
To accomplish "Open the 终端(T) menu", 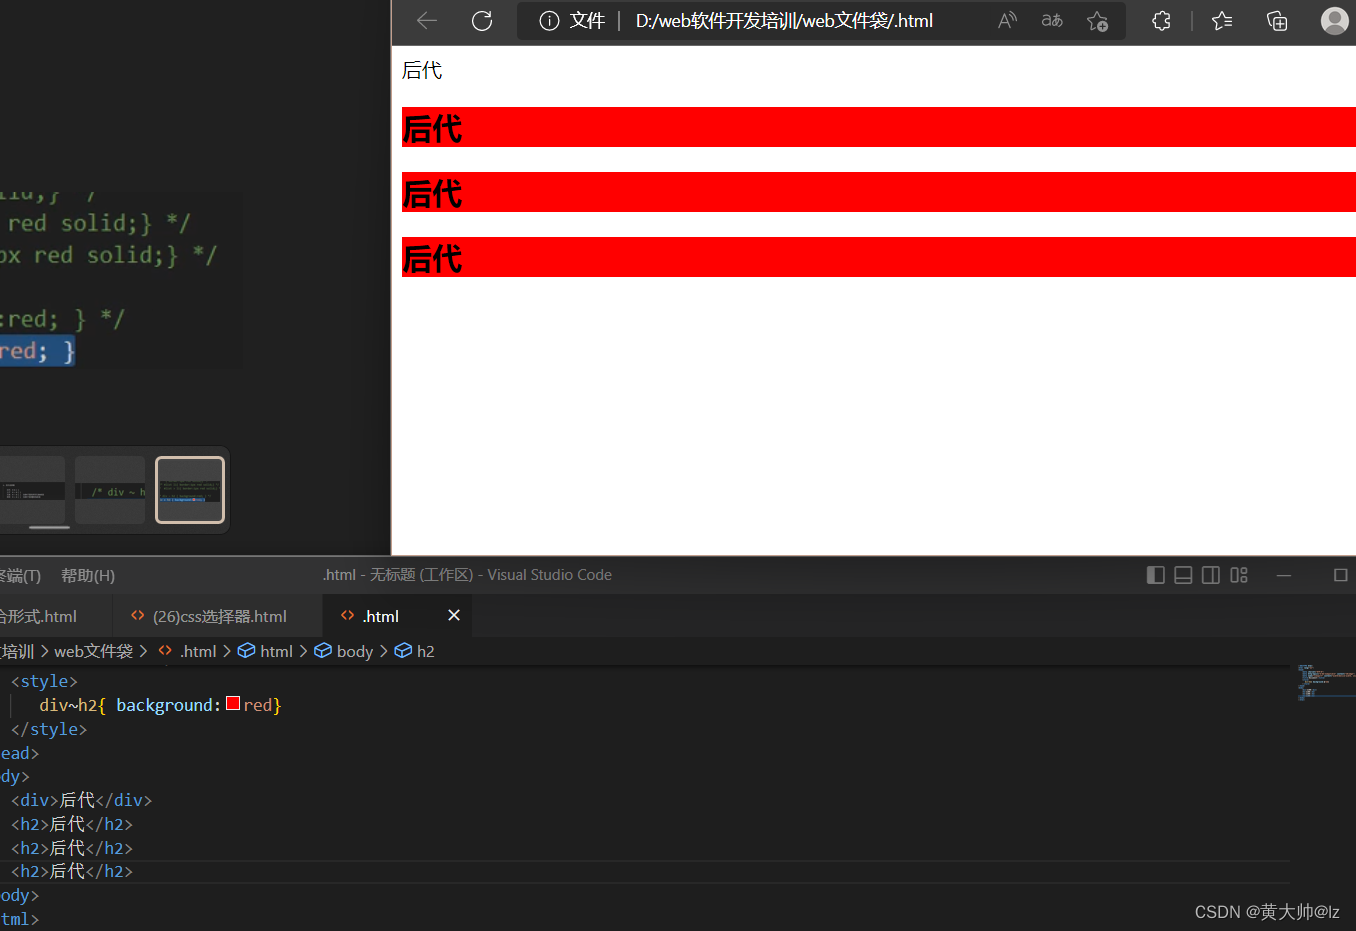I will pyautogui.click(x=20, y=576).
